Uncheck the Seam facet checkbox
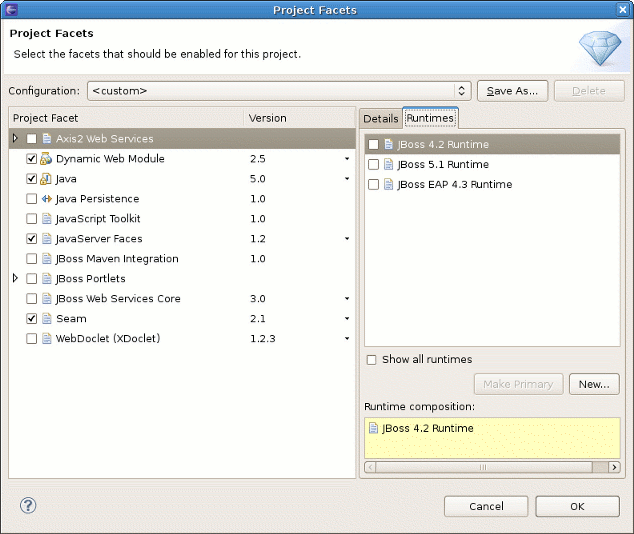This screenshot has height=534, width=634. (x=32, y=319)
